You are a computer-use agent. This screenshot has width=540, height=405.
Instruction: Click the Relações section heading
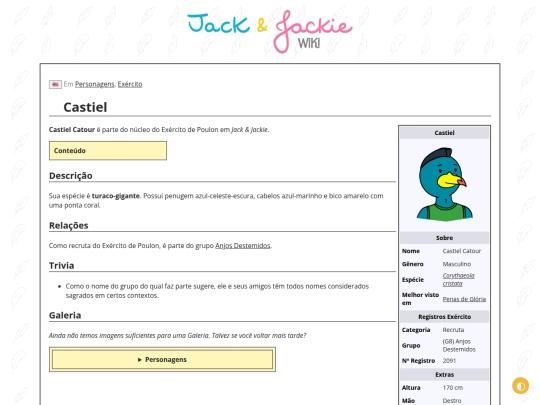(x=69, y=226)
